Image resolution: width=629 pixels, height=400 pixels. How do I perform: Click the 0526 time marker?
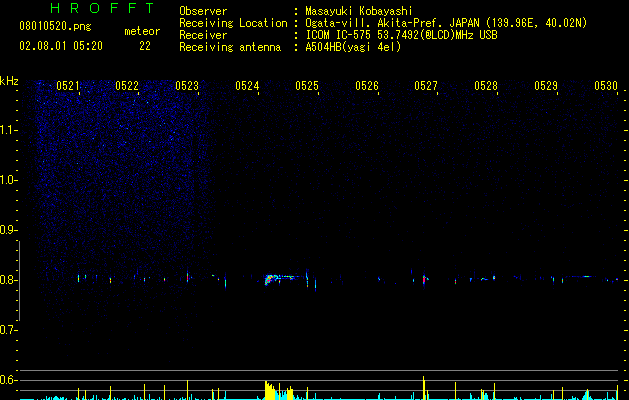point(367,86)
